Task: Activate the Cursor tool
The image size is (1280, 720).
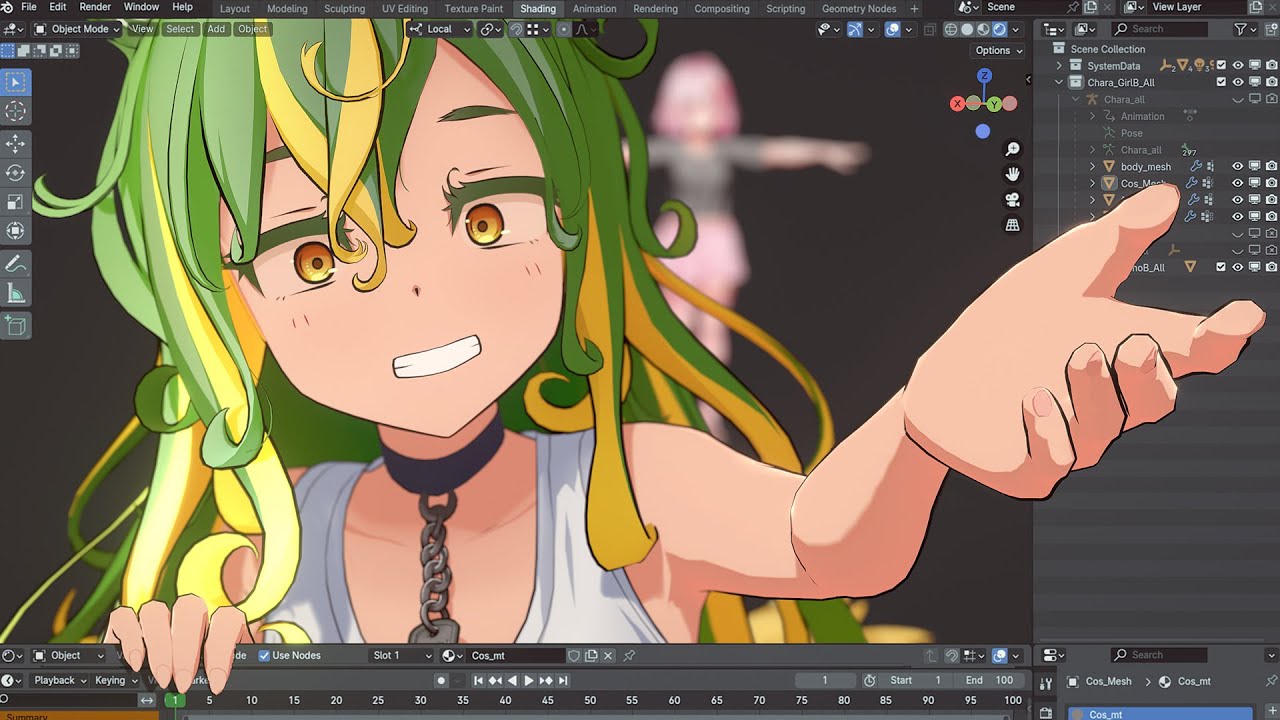Action: (16, 111)
